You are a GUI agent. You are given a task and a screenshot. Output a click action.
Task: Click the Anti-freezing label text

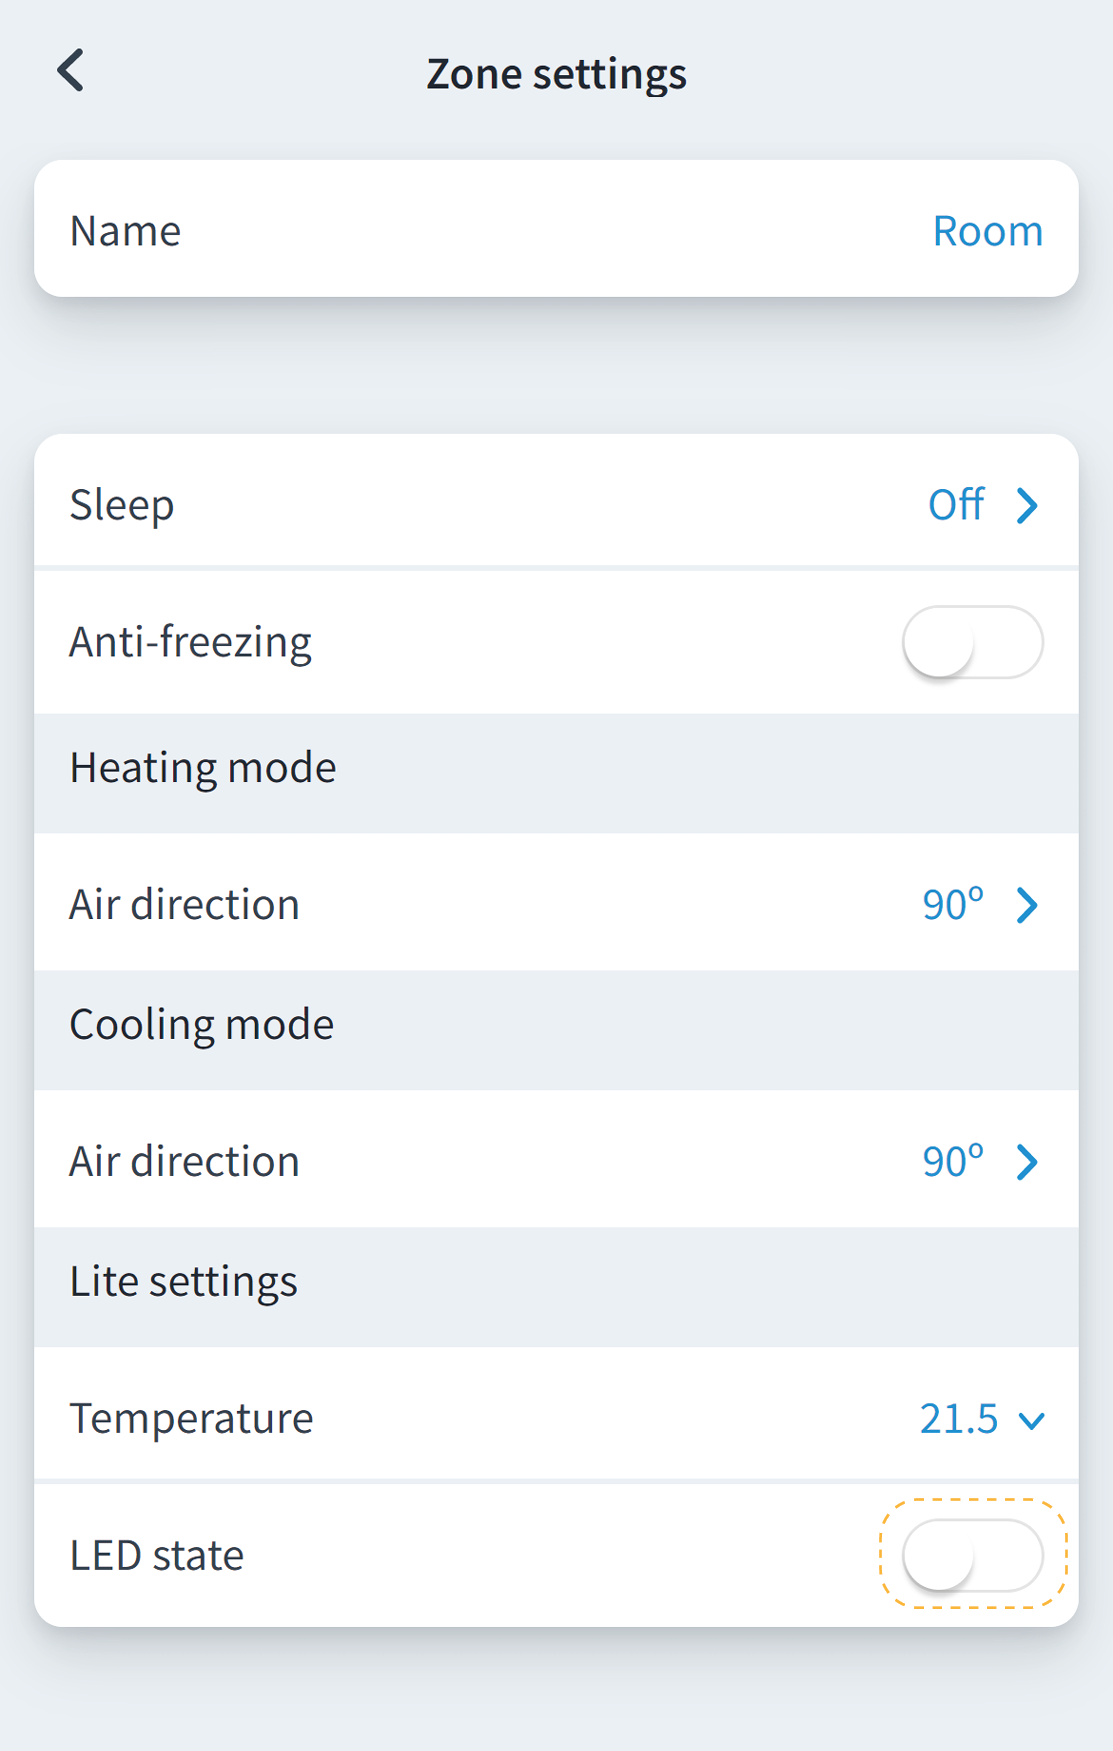[190, 642]
